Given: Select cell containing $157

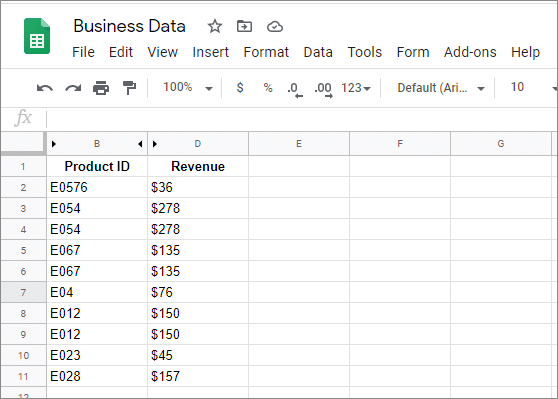Looking at the screenshot, I should point(198,376).
